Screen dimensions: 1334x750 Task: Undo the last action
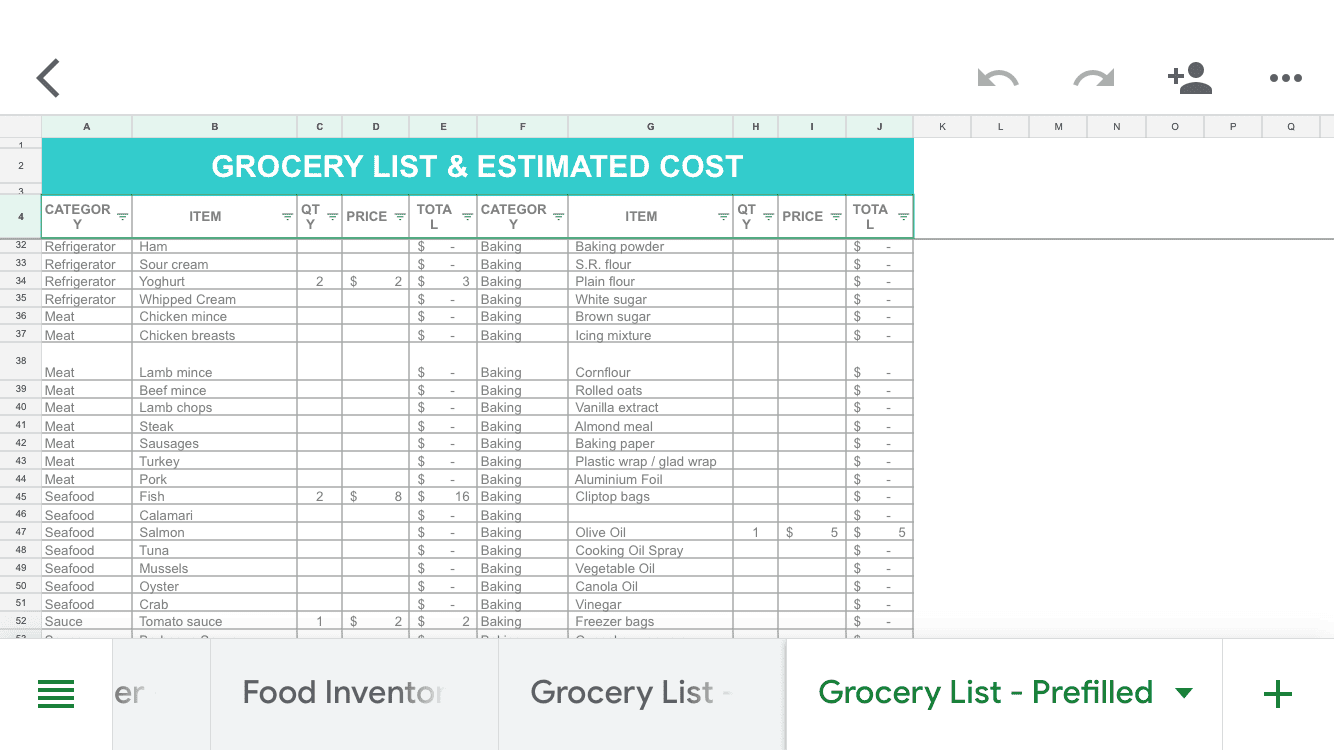click(998, 78)
